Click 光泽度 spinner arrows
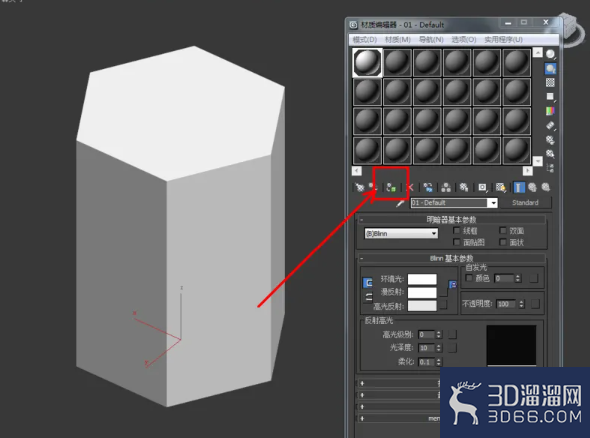The width and height of the screenshot is (590, 438). pyautogui.click(x=438, y=348)
